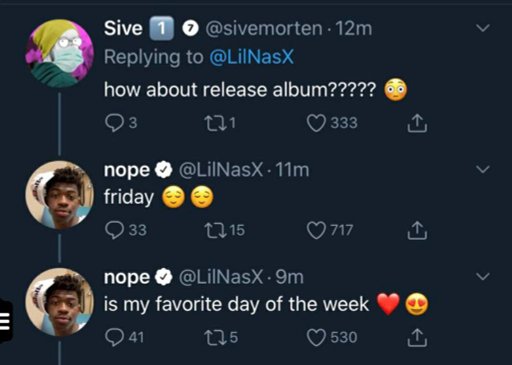Retweet the 'favorite day of the week' tweet
This screenshot has height=365, width=512.
click(213, 337)
